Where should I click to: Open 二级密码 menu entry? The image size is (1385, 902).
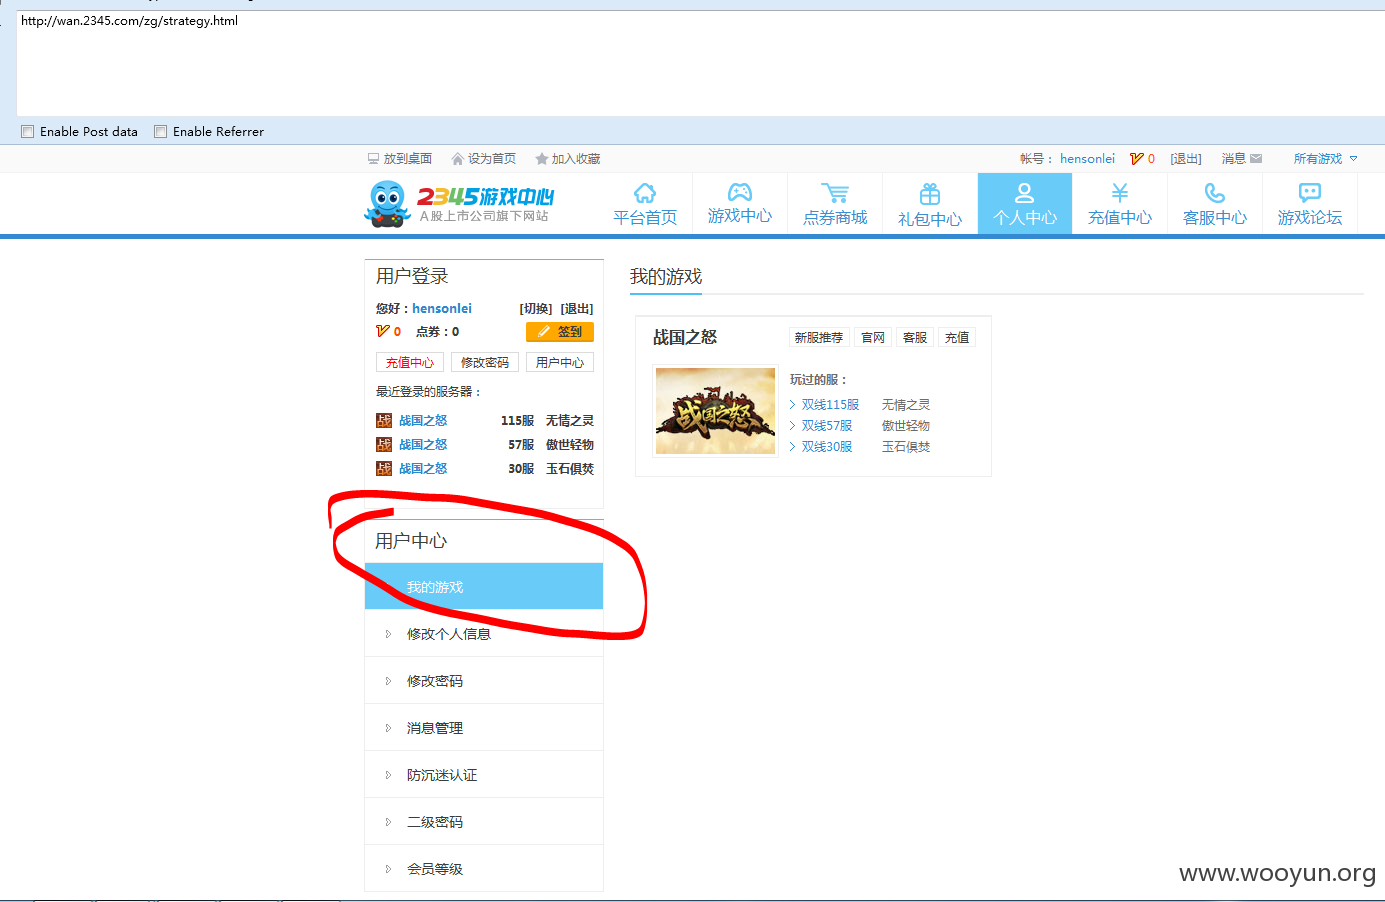(484, 822)
